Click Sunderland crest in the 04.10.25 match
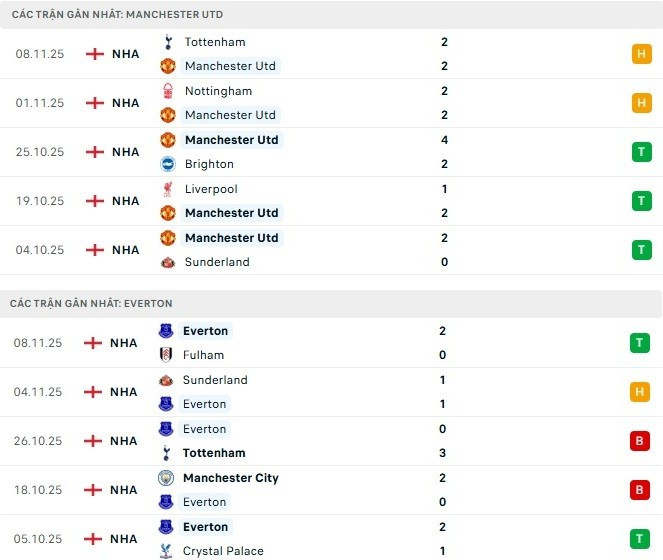Screen dimensions: 663x560 click(x=167, y=262)
